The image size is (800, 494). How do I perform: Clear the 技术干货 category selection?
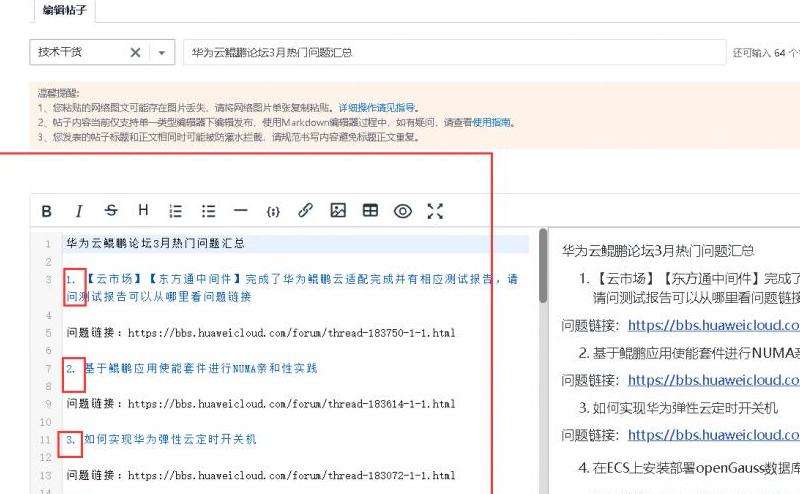(x=135, y=52)
